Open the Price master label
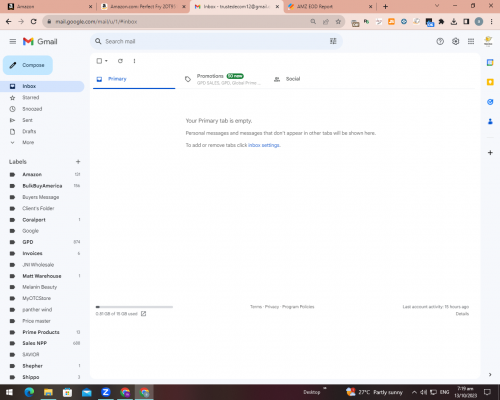Screen dimensions: 500x400 pyautogui.click(x=36, y=321)
